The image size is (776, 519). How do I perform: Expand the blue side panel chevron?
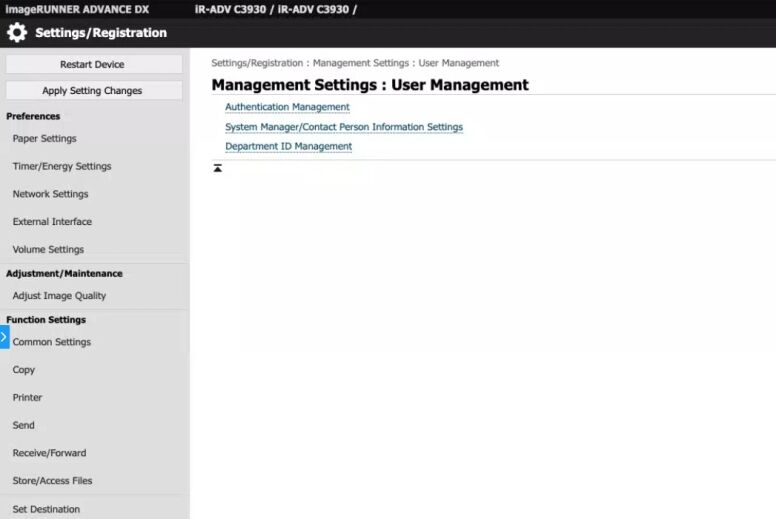[4, 338]
